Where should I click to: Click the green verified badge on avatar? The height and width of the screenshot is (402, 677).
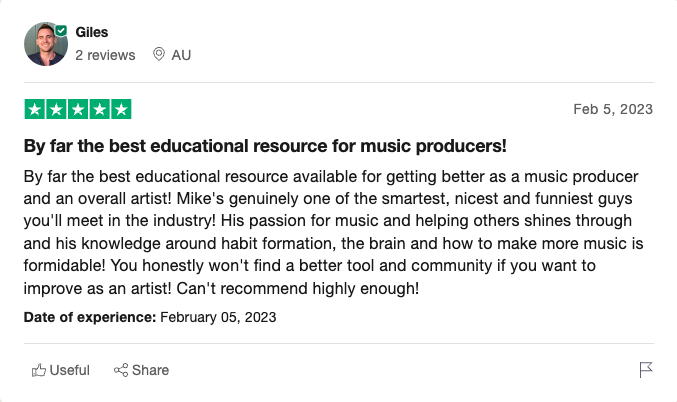[x=62, y=32]
